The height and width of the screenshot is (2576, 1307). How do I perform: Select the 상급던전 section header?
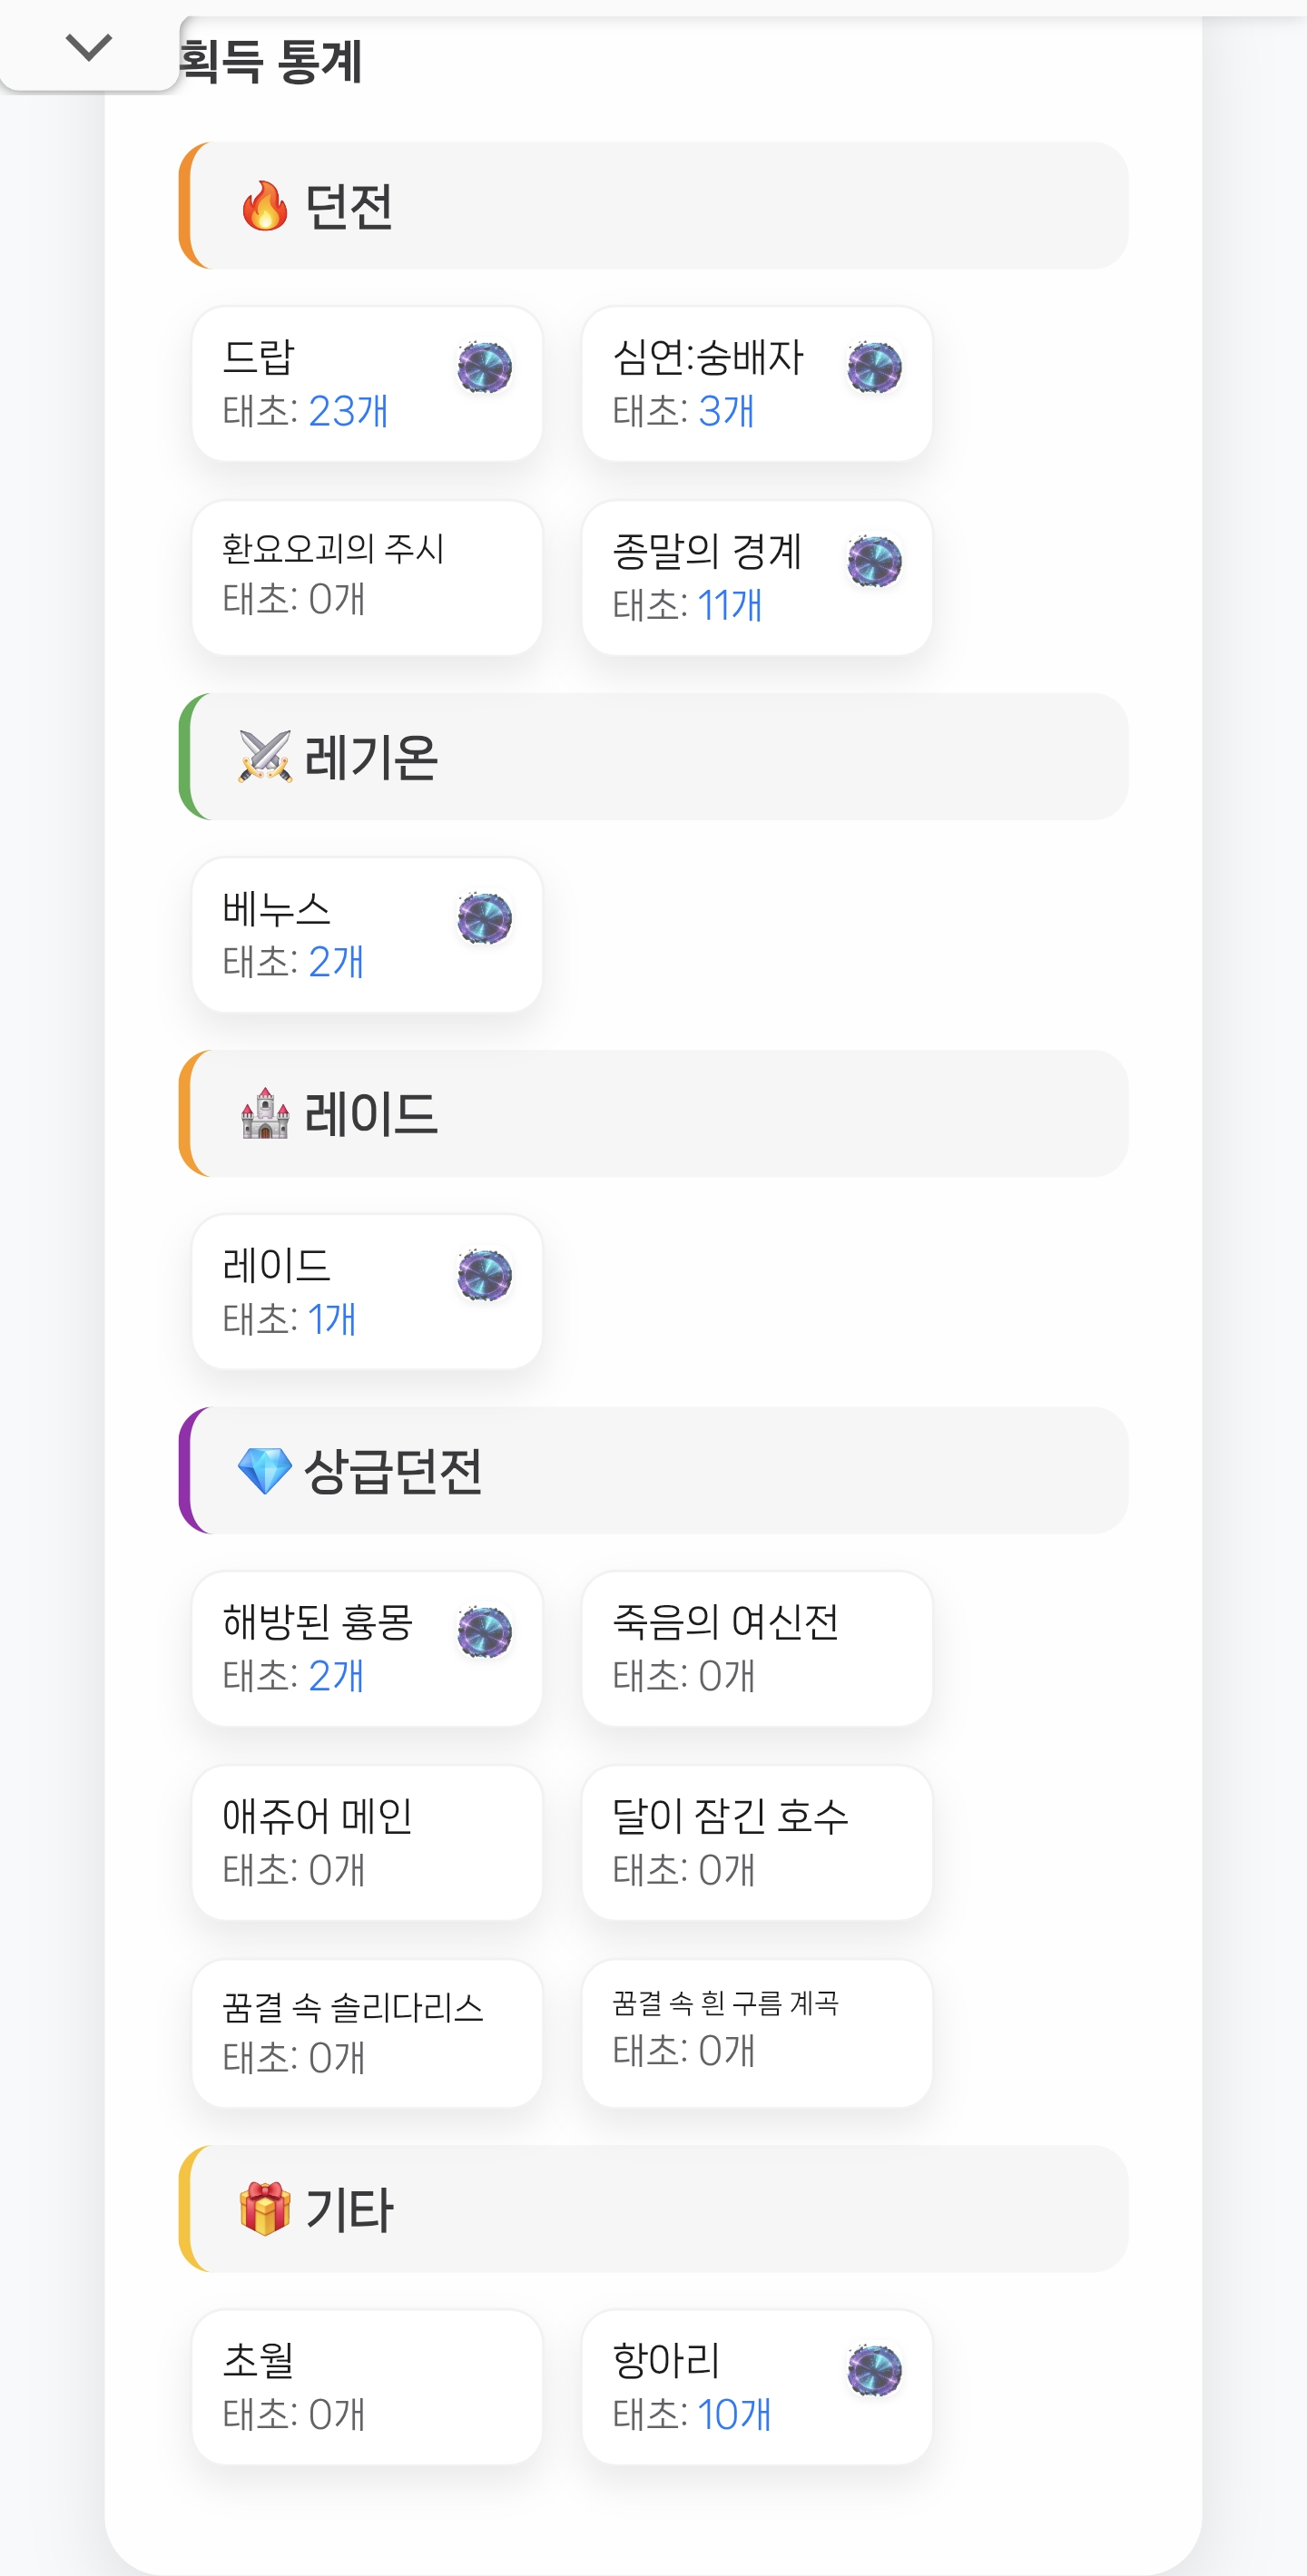654,1470
